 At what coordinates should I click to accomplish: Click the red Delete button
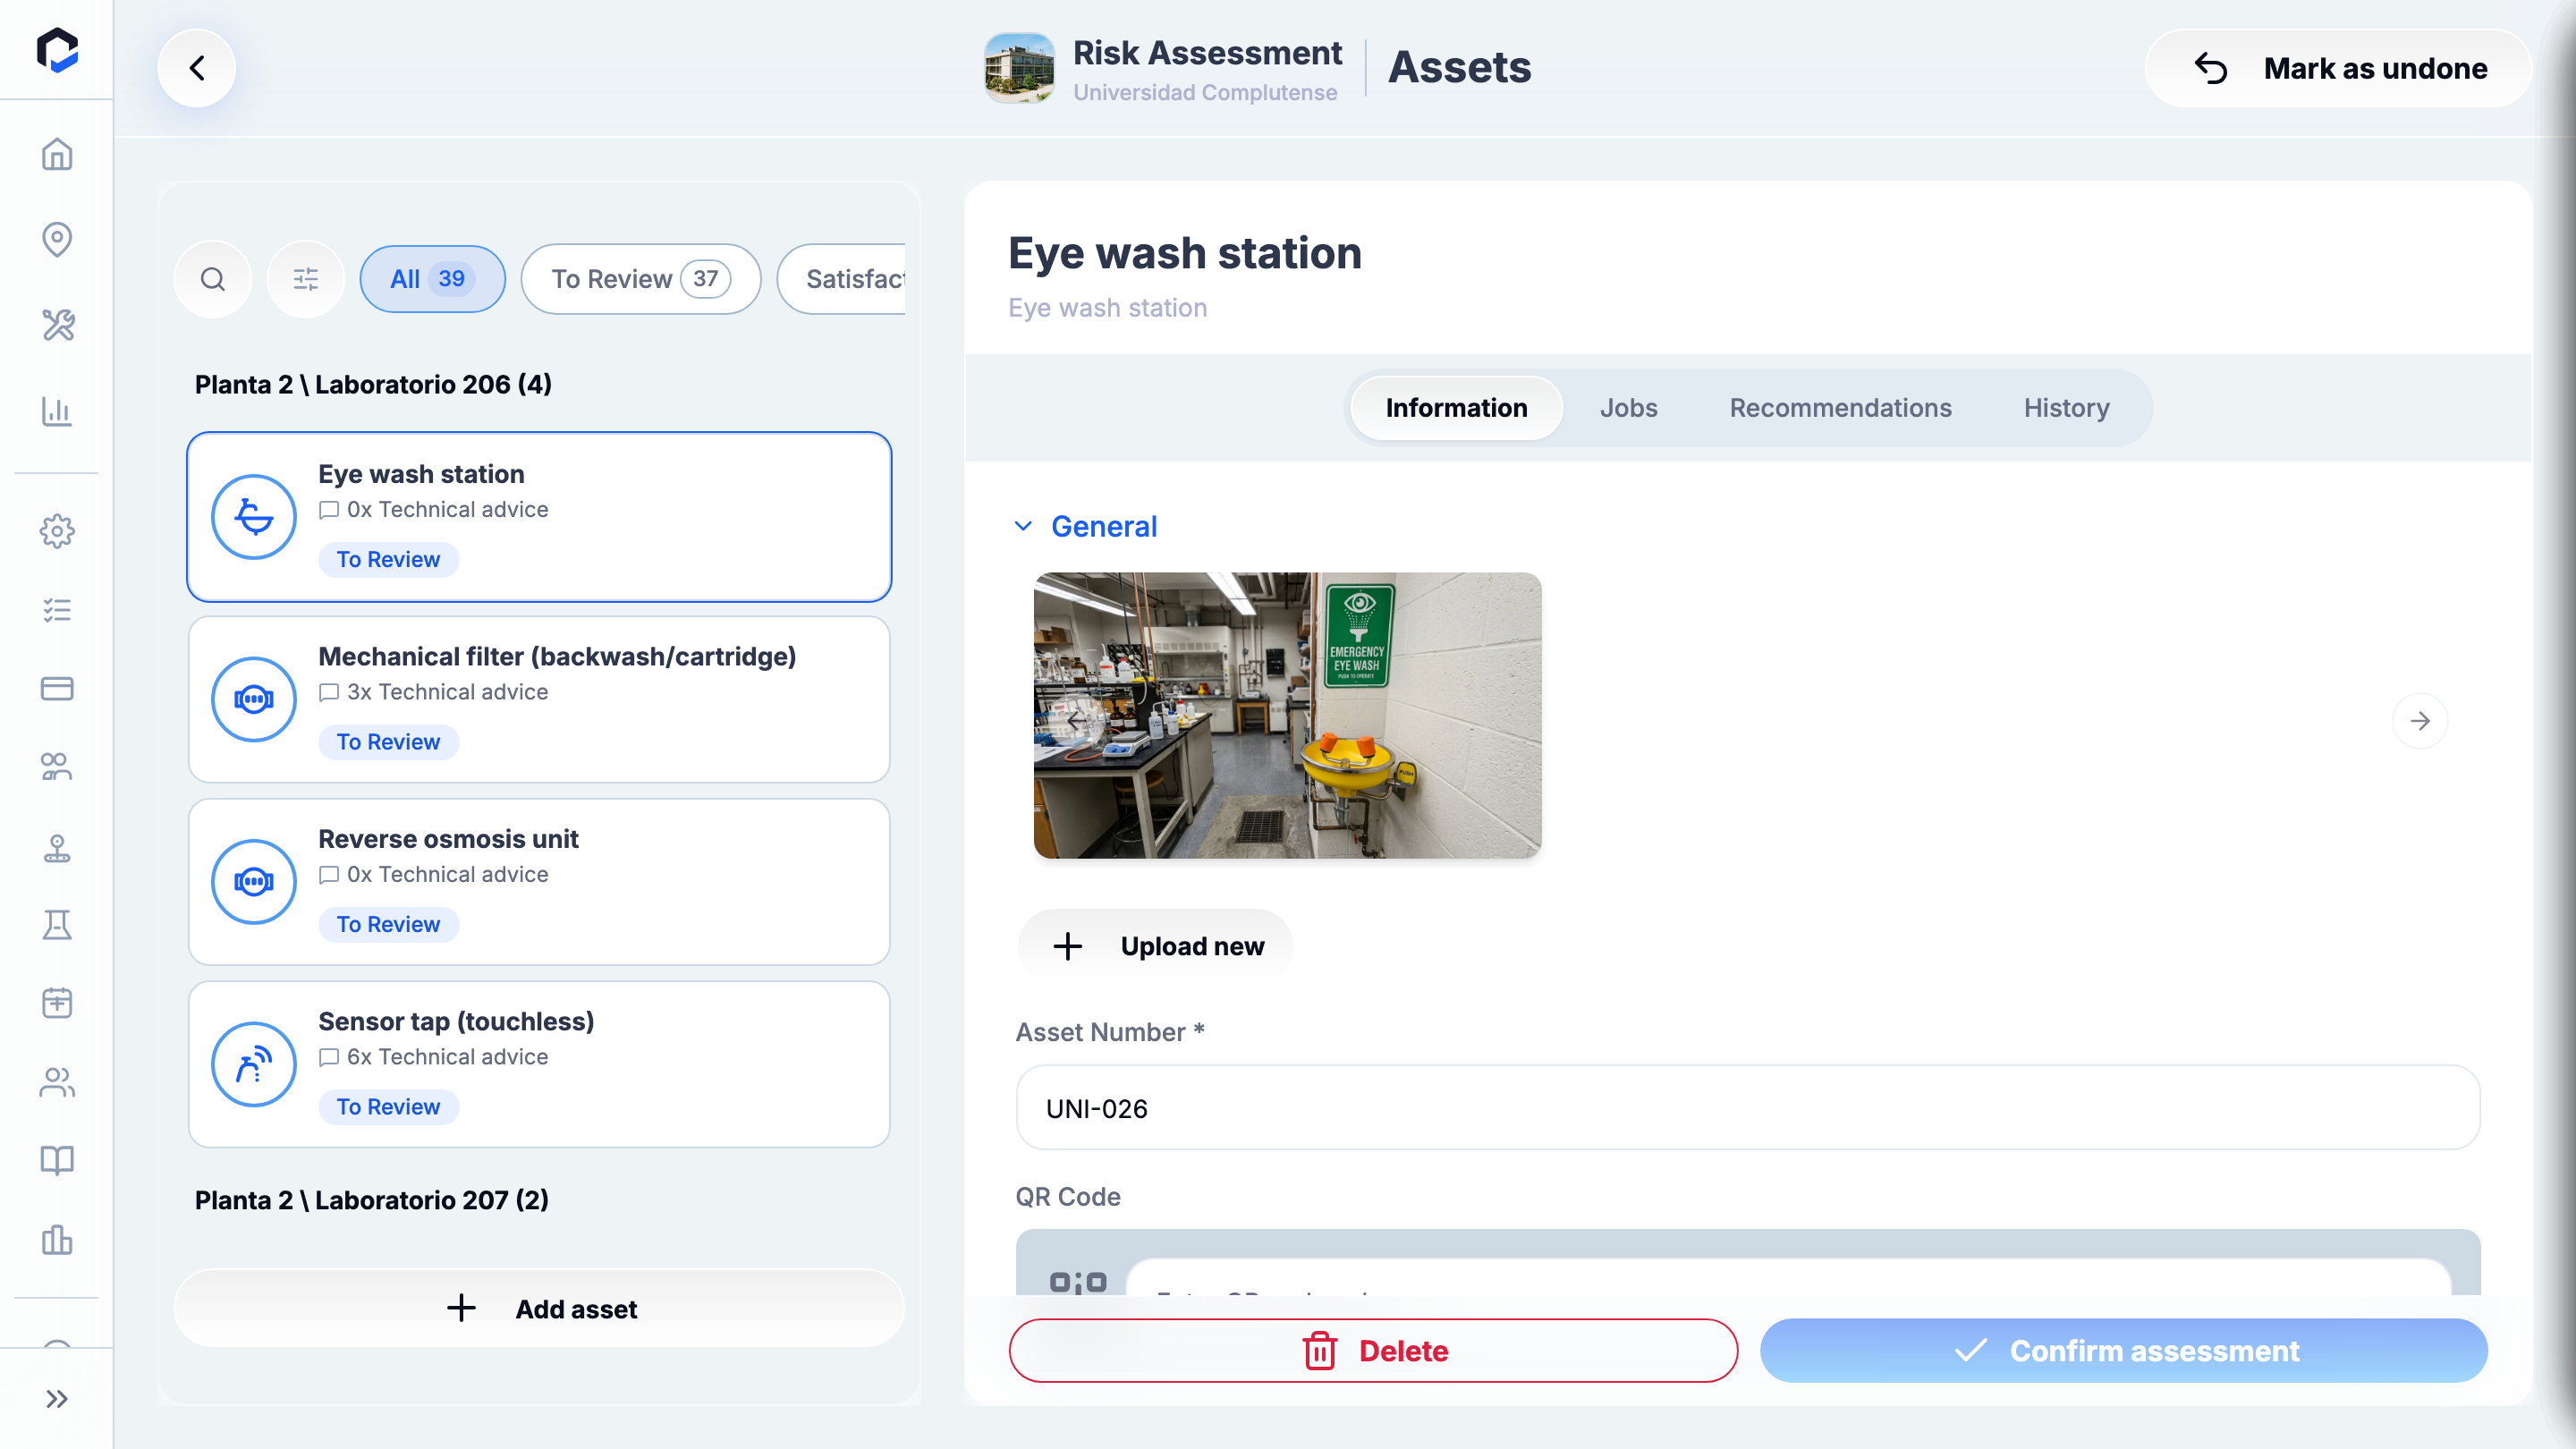1373,1350
